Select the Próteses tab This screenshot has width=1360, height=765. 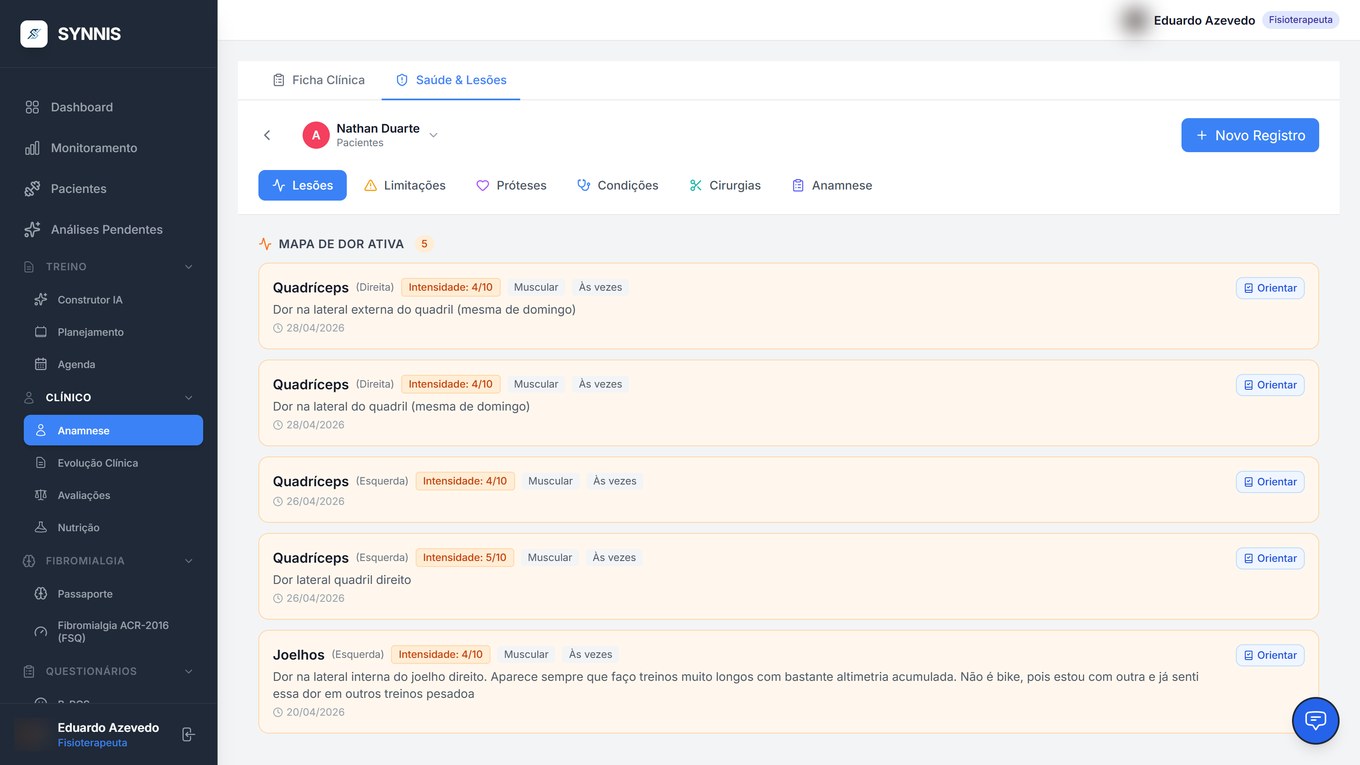click(x=511, y=185)
